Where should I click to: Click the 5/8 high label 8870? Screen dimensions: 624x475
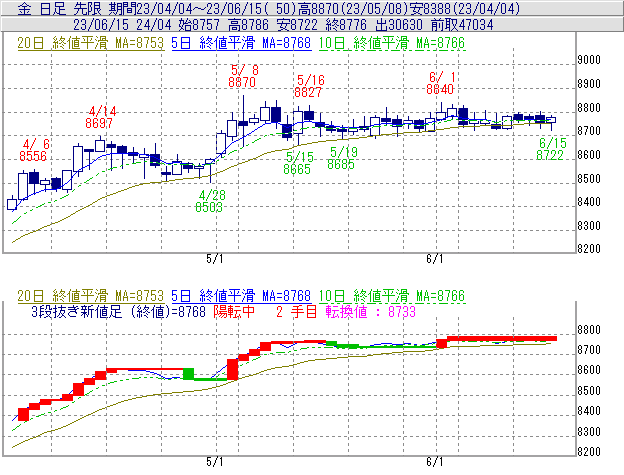click(242, 84)
